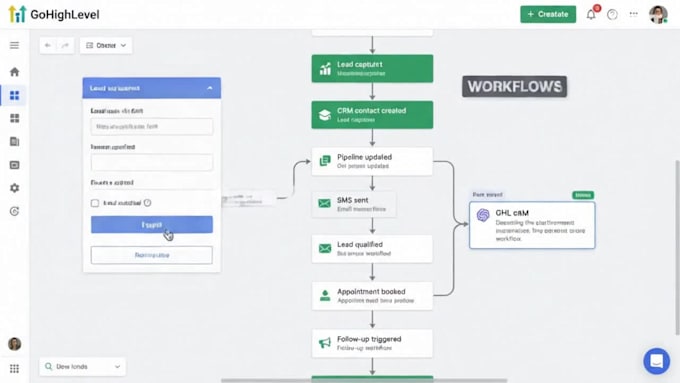This screenshot has height=383, width=680.
Task: Click the green badge above GHL CRM card
Action: tap(583, 195)
